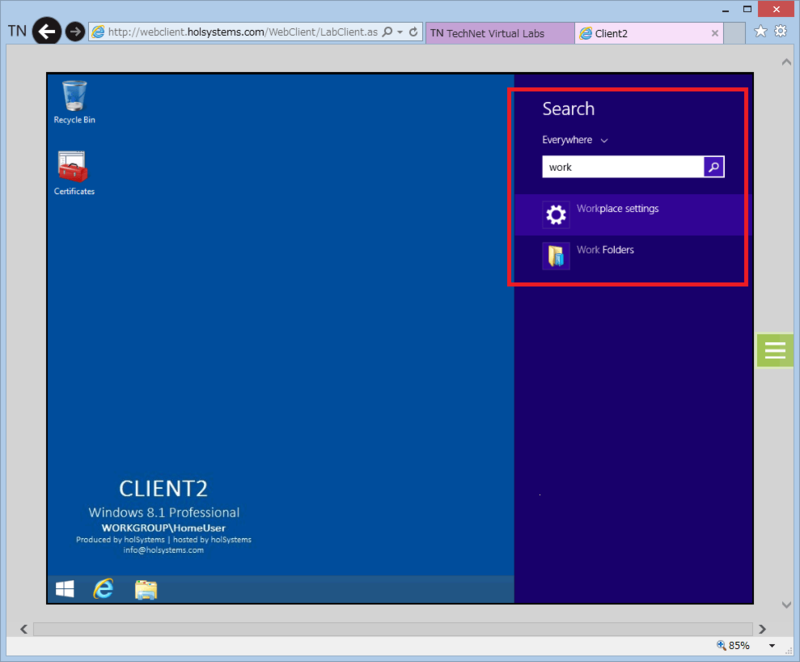Click the horizontal scrollbar left arrow
800x662 pixels.
pyautogui.click(x=23, y=629)
